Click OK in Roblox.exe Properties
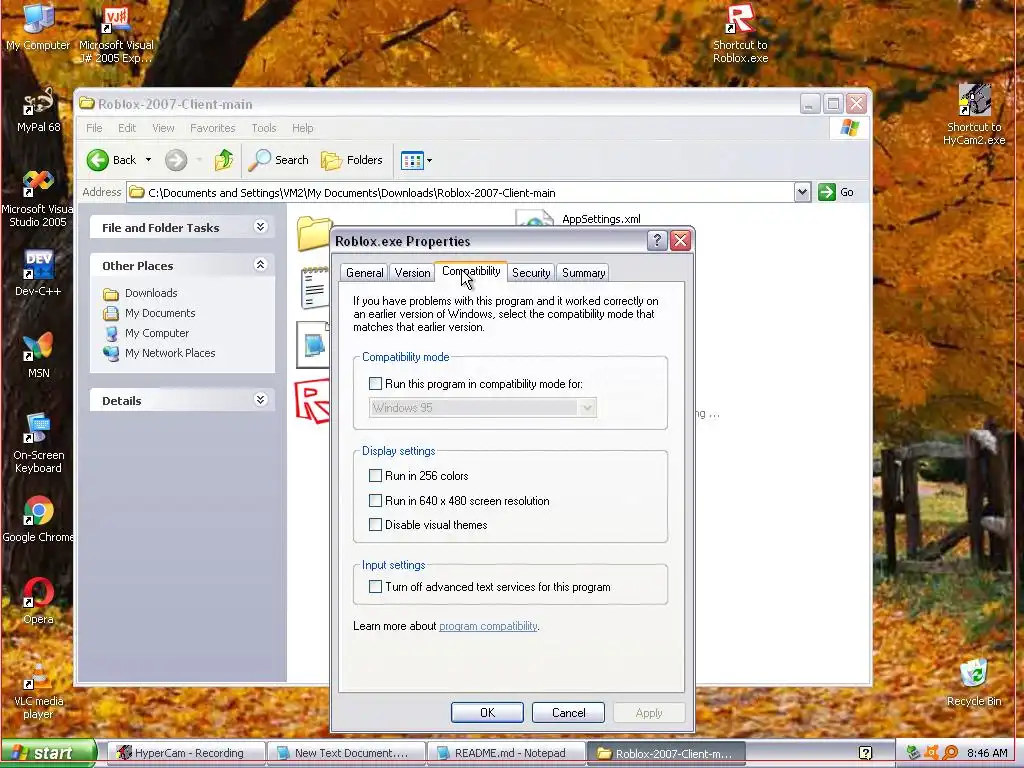Image resolution: width=1024 pixels, height=768 pixels. pyautogui.click(x=487, y=712)
